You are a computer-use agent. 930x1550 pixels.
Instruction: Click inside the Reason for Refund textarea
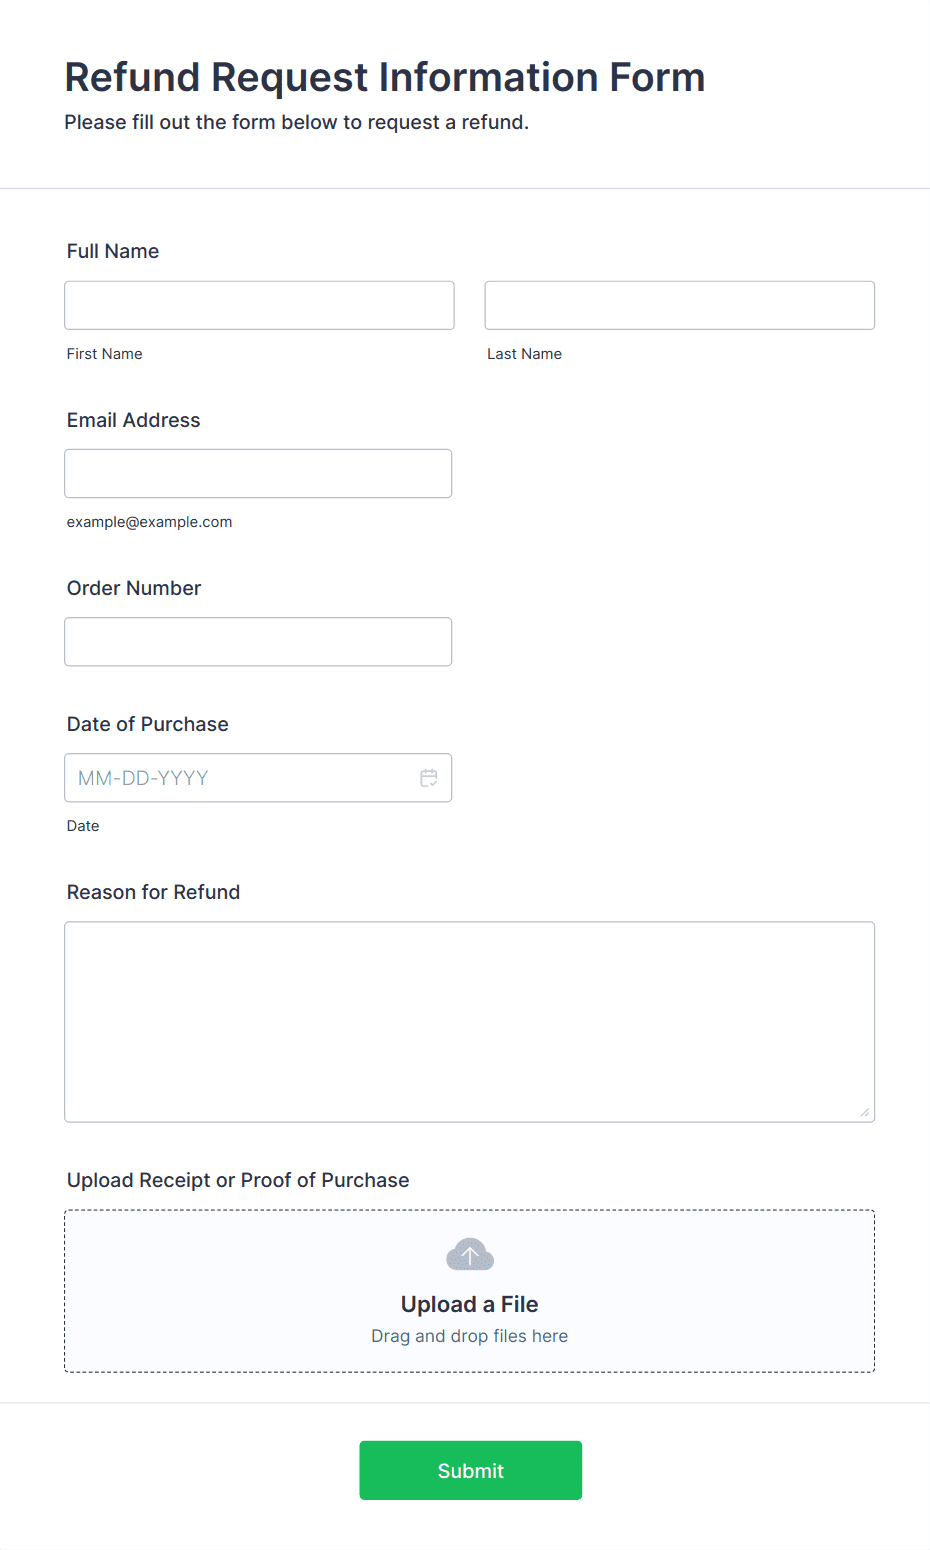coord(469,1021)
